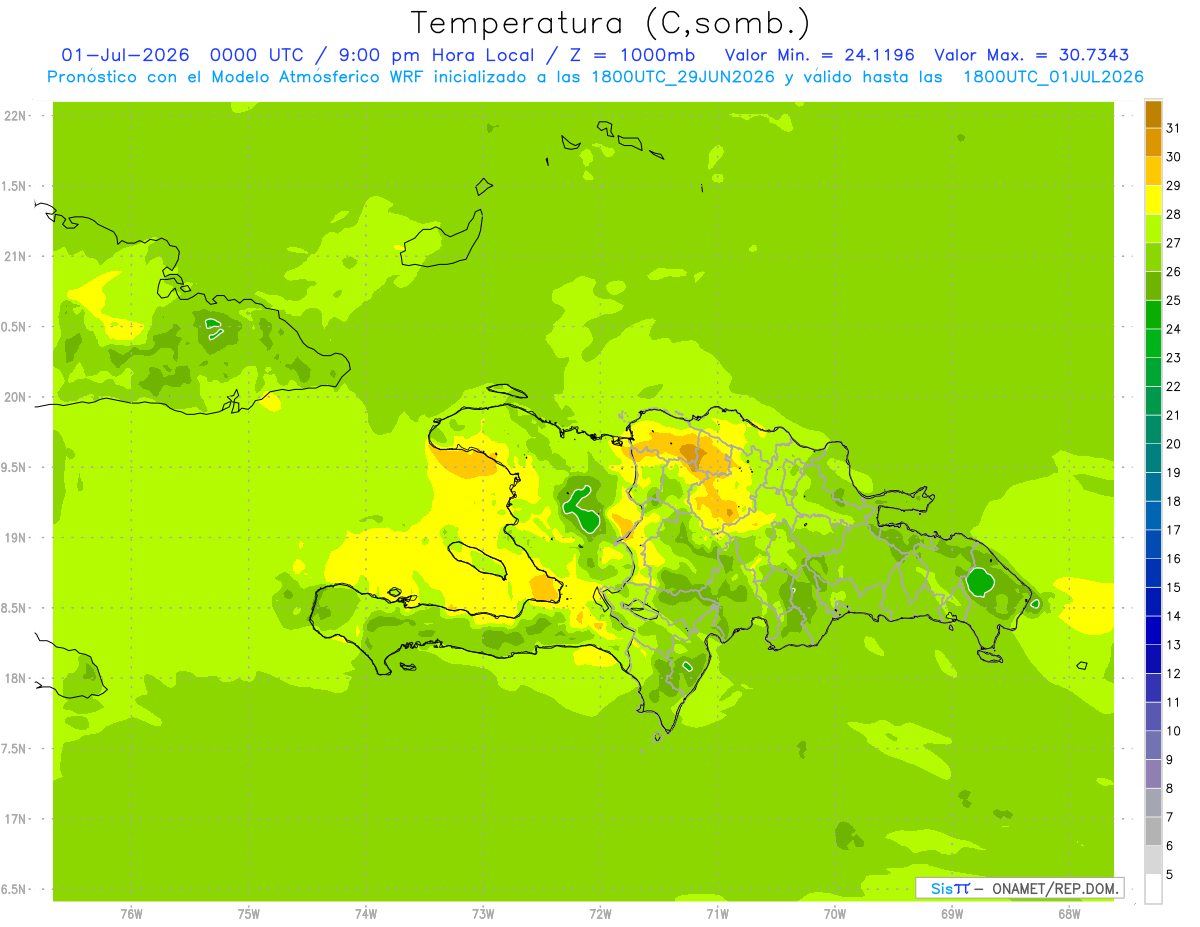Click the legend value label '12'

point(1174,674)
